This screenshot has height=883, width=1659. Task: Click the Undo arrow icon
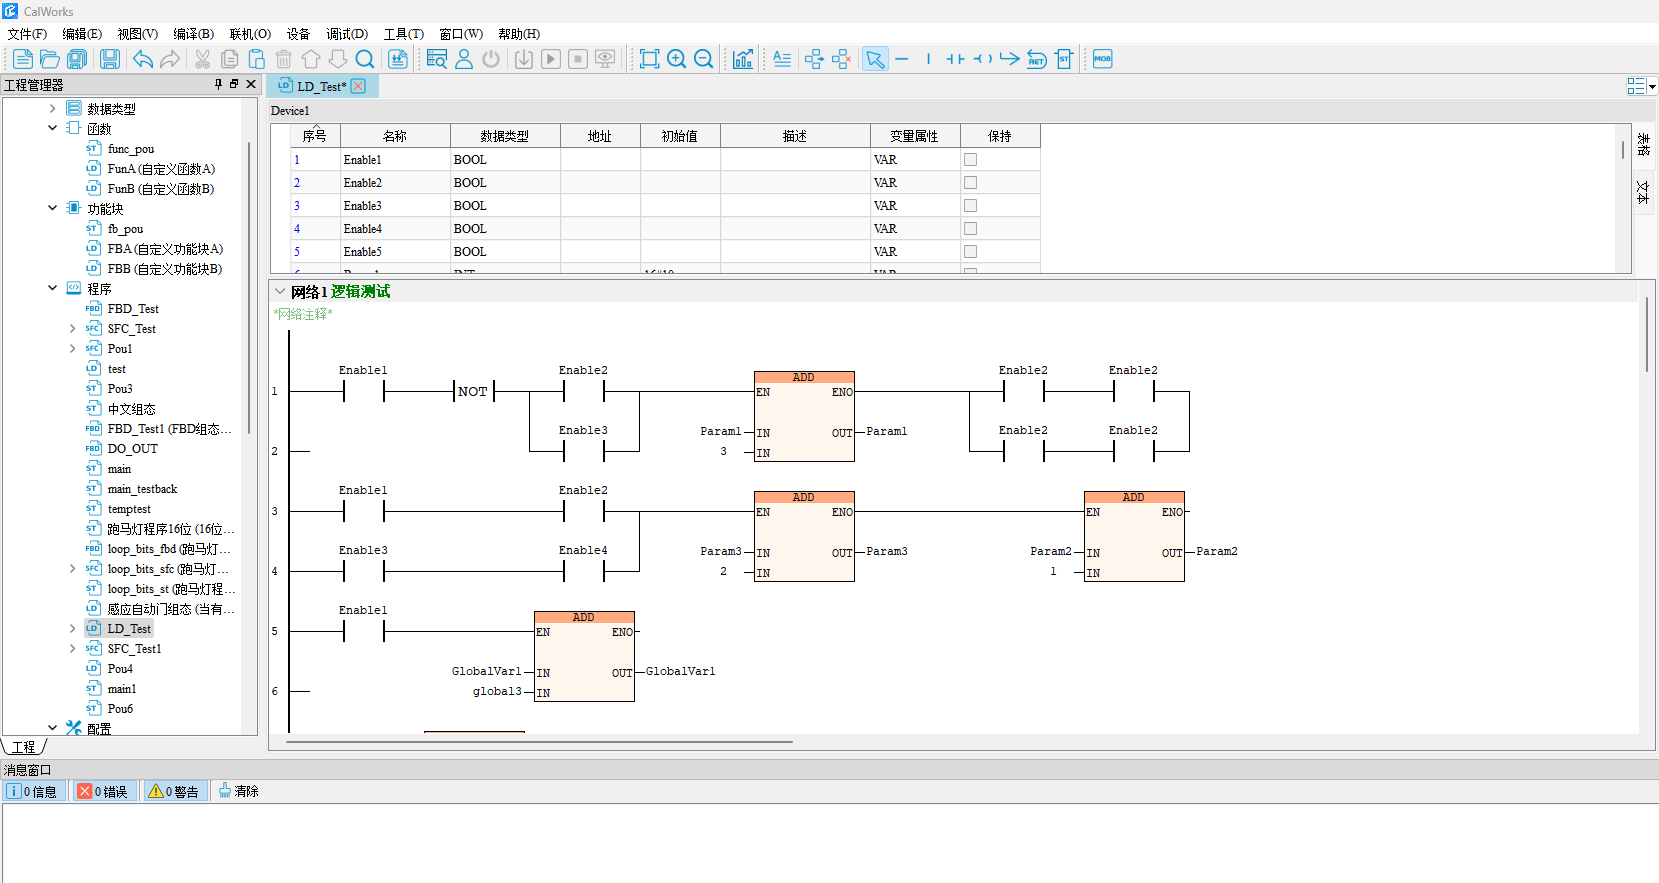point(143,59)
